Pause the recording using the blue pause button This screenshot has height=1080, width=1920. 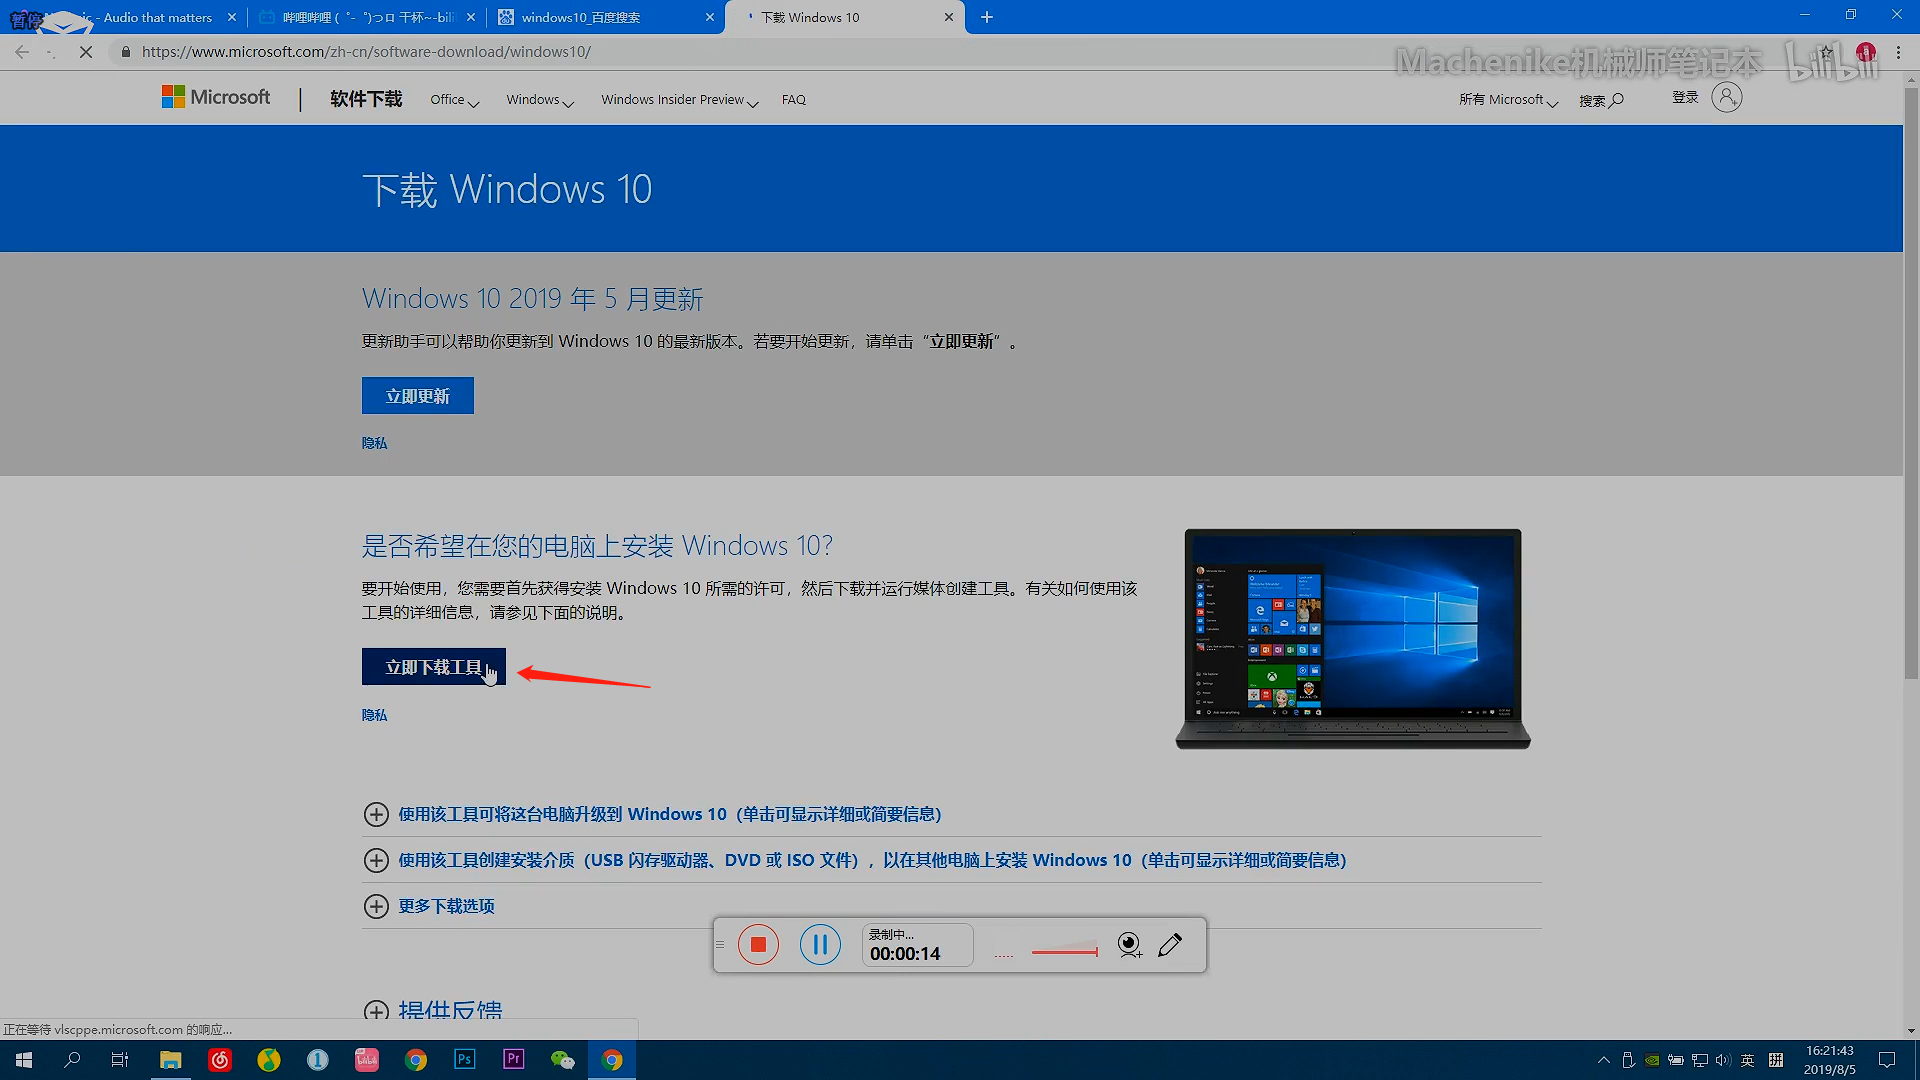tap(820, 945)
